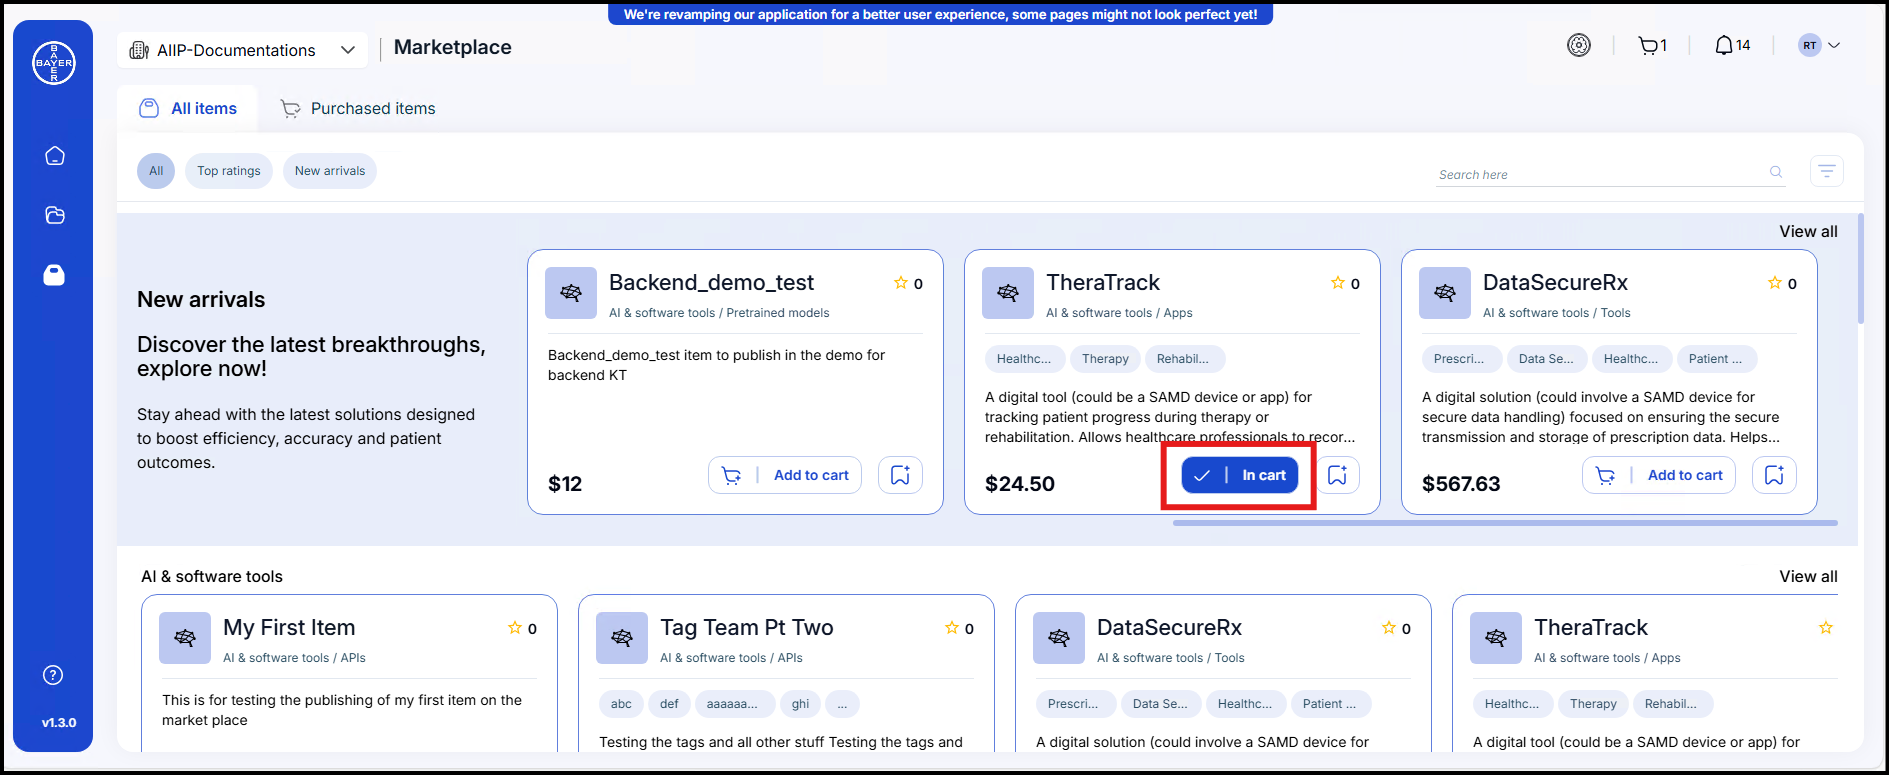
Task: Click the My First Item thumbnail icon
Action: click(185, 638)
